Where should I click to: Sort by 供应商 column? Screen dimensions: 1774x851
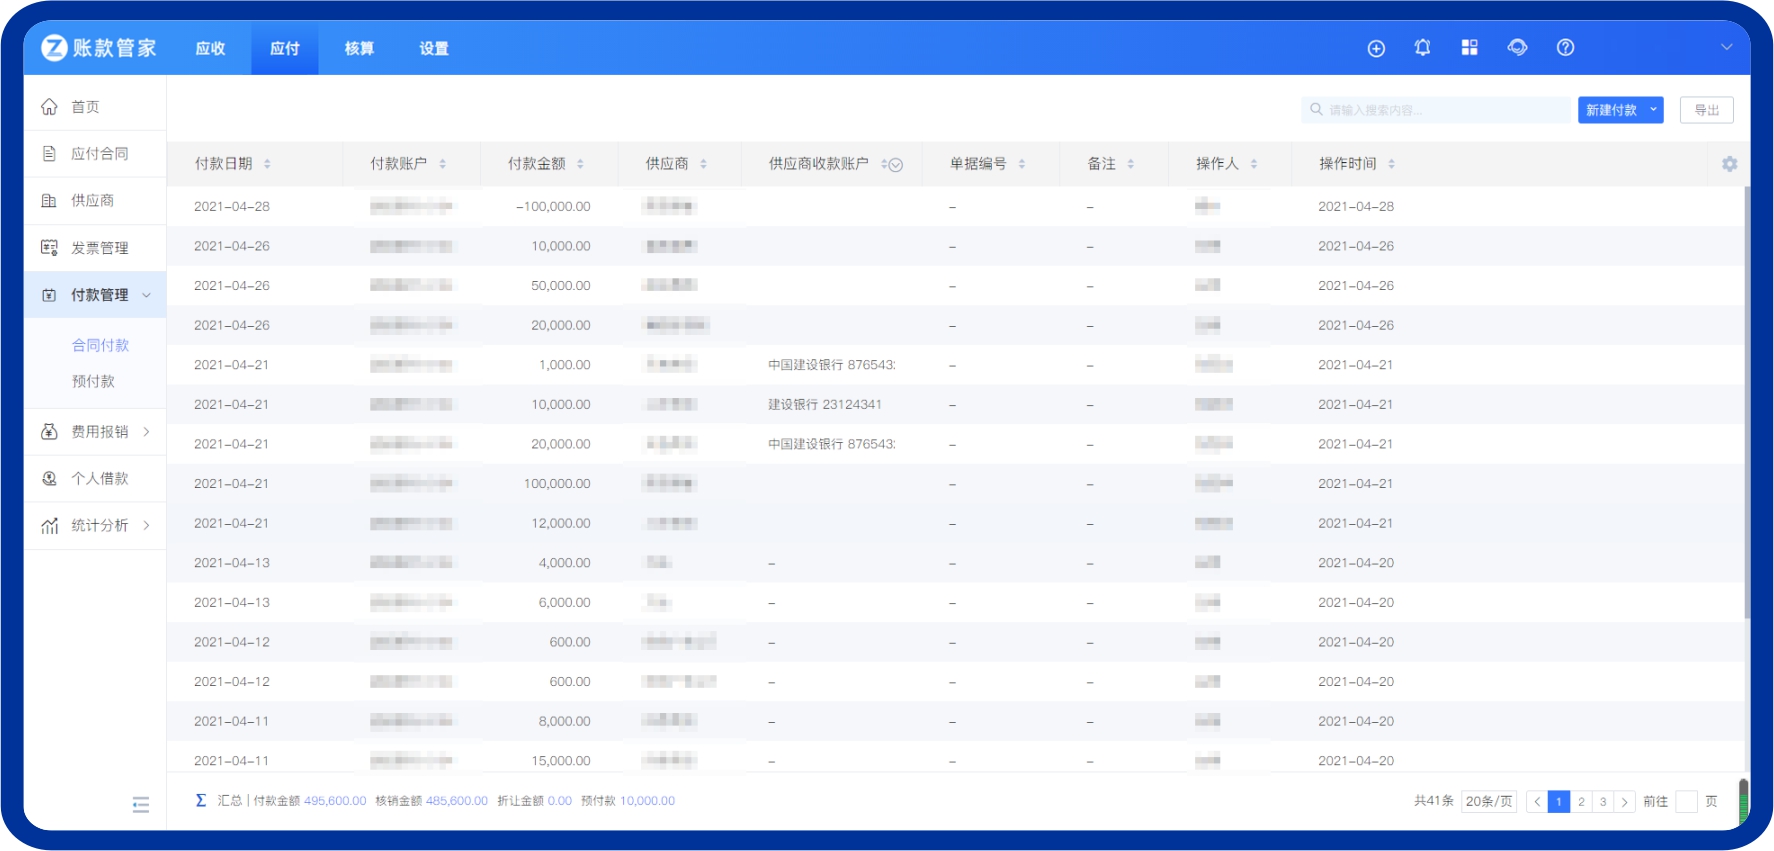703,164
